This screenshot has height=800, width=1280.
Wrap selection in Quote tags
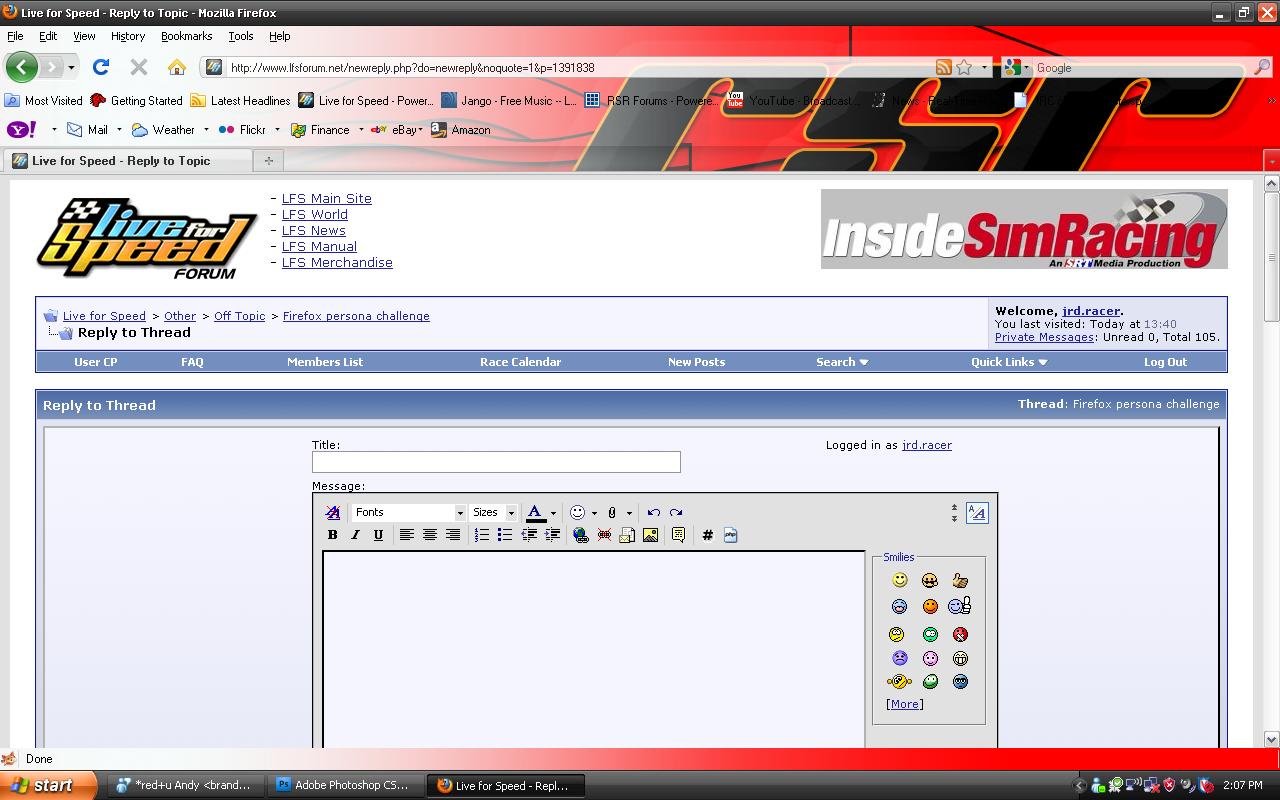pyautogui.click(x=678, y=535)
